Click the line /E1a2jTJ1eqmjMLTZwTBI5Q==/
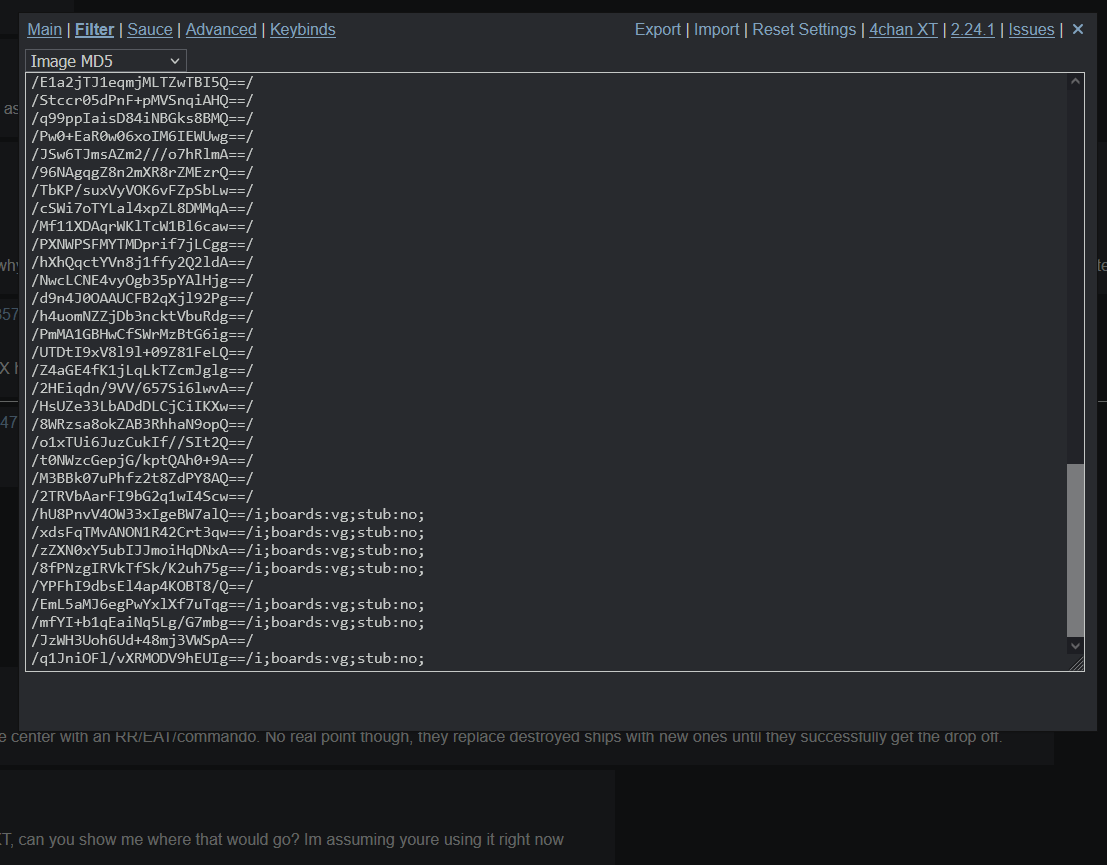 [142, 83]
